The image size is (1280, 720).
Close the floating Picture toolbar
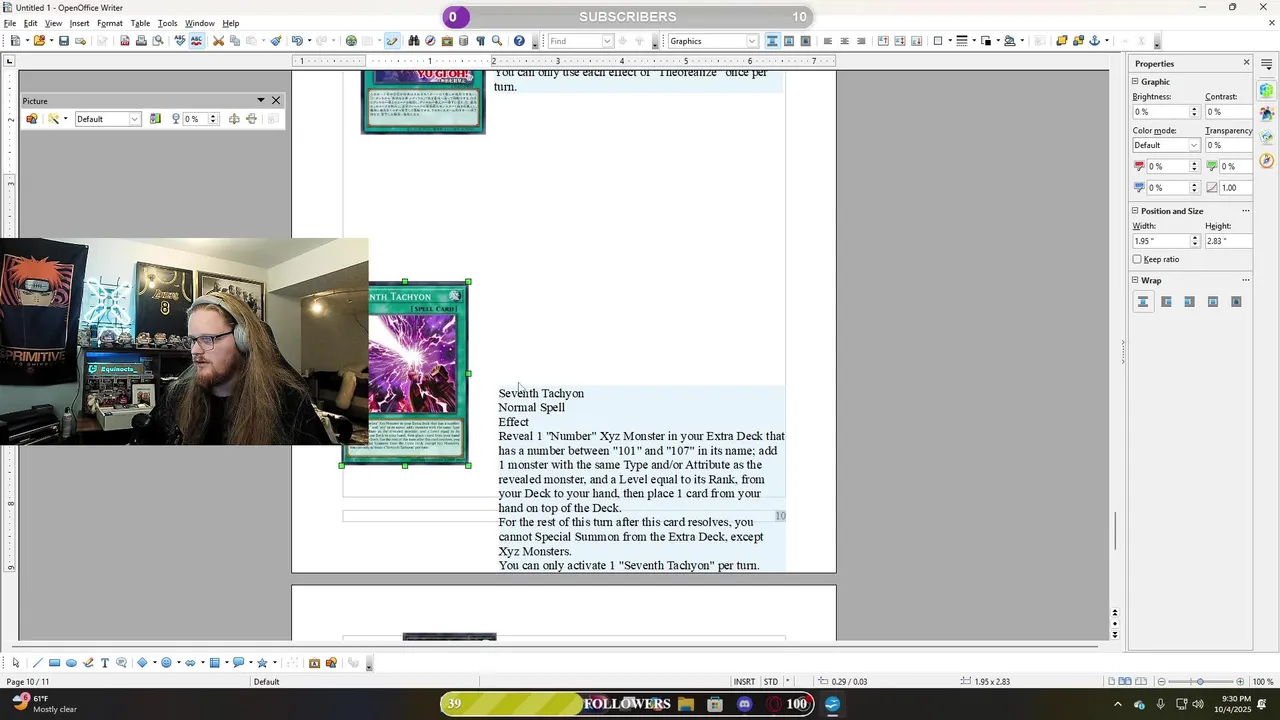pos(276,100)
